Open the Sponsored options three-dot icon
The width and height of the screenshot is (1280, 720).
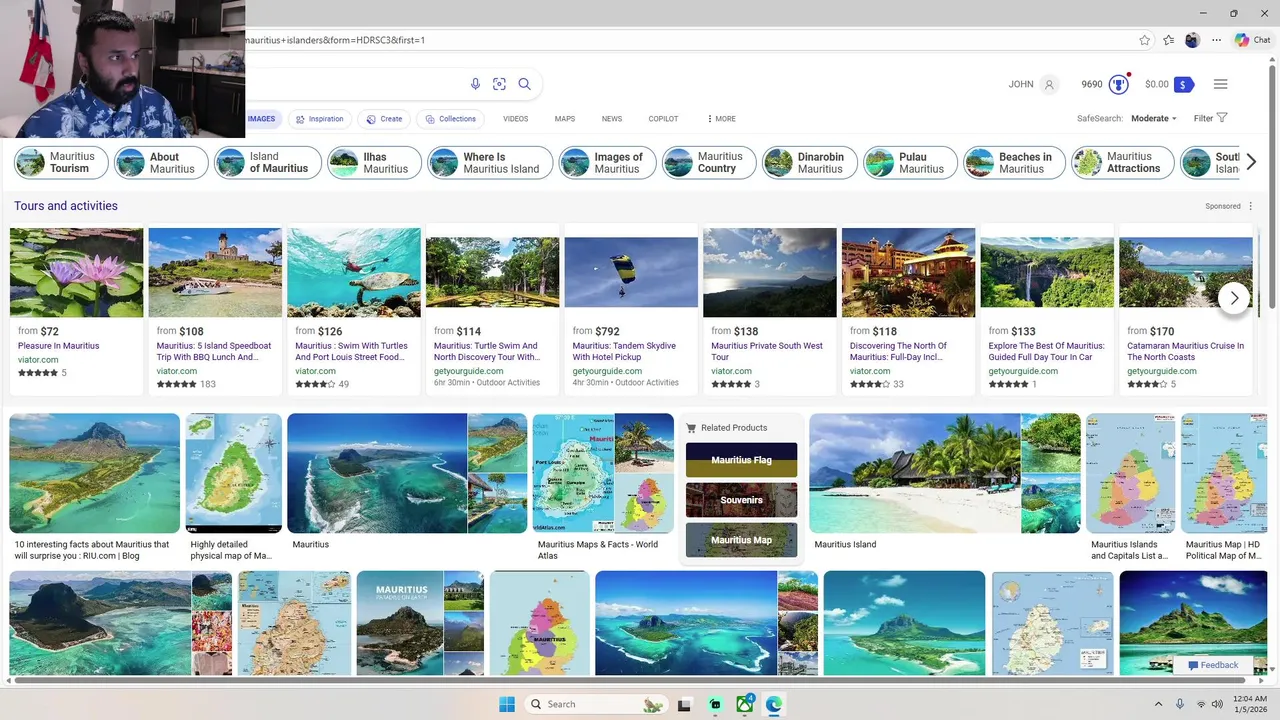click(x=1251, y=206)
